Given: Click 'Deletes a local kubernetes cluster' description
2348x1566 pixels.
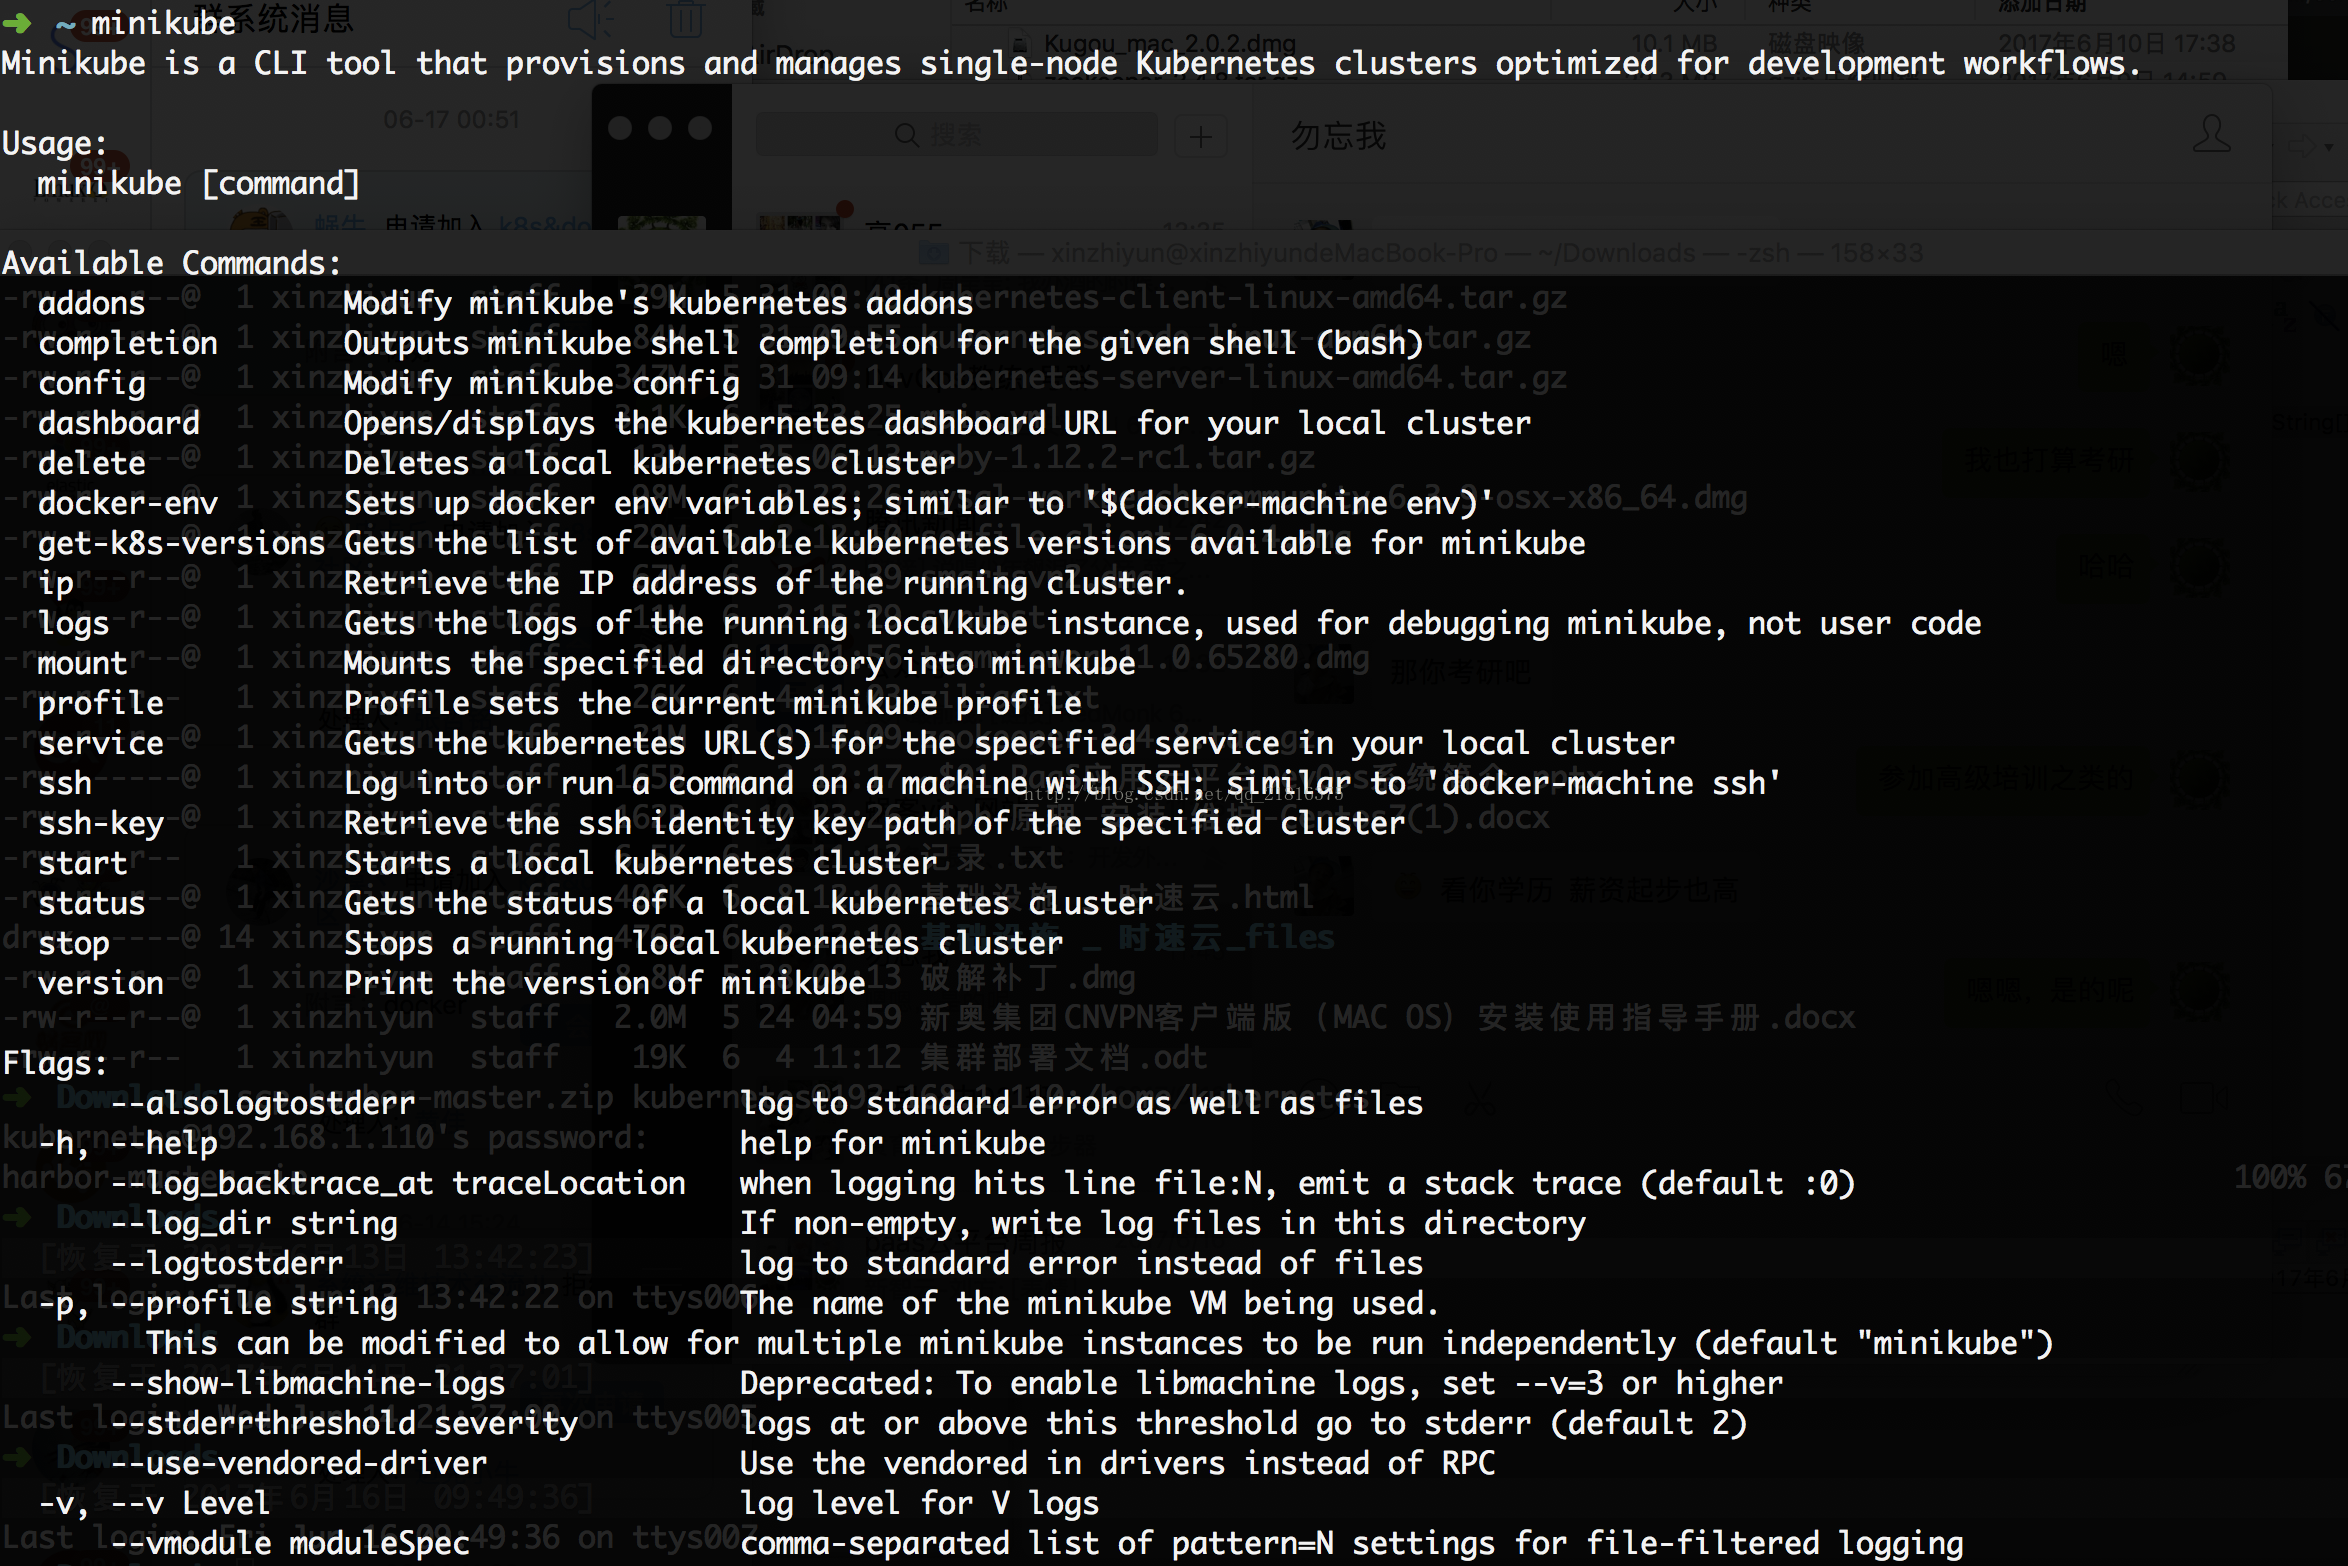Looking at the screenshot, I should [649, 463].
